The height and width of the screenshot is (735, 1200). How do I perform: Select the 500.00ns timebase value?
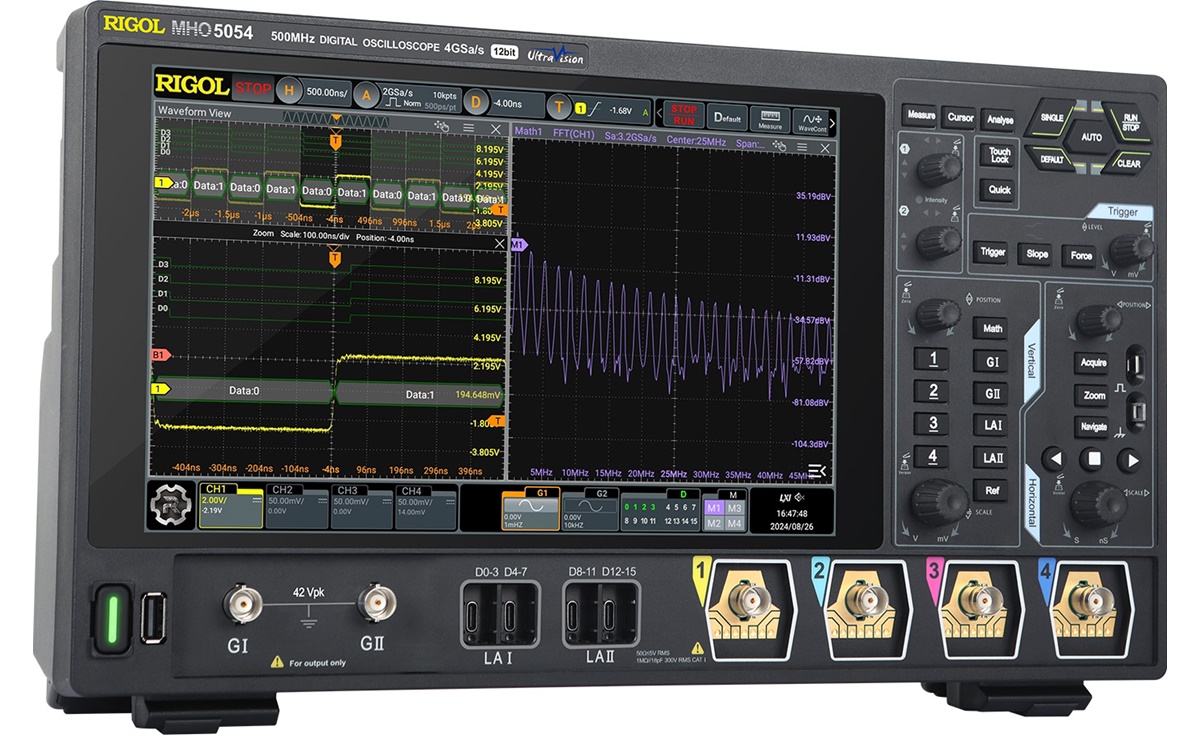tap(327, 92)
